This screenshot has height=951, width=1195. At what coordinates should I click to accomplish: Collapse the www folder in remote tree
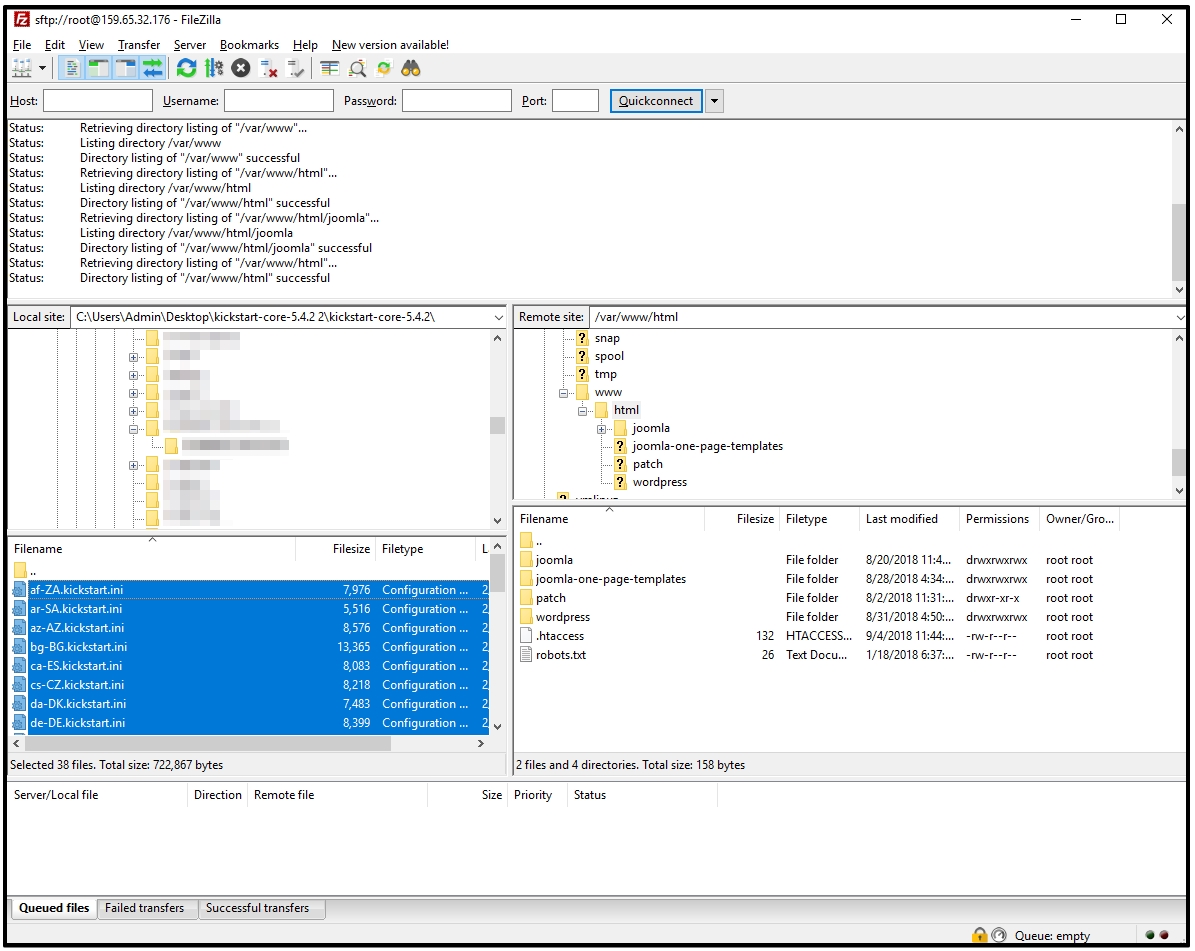pyautogui.click(x=563, y=392)
